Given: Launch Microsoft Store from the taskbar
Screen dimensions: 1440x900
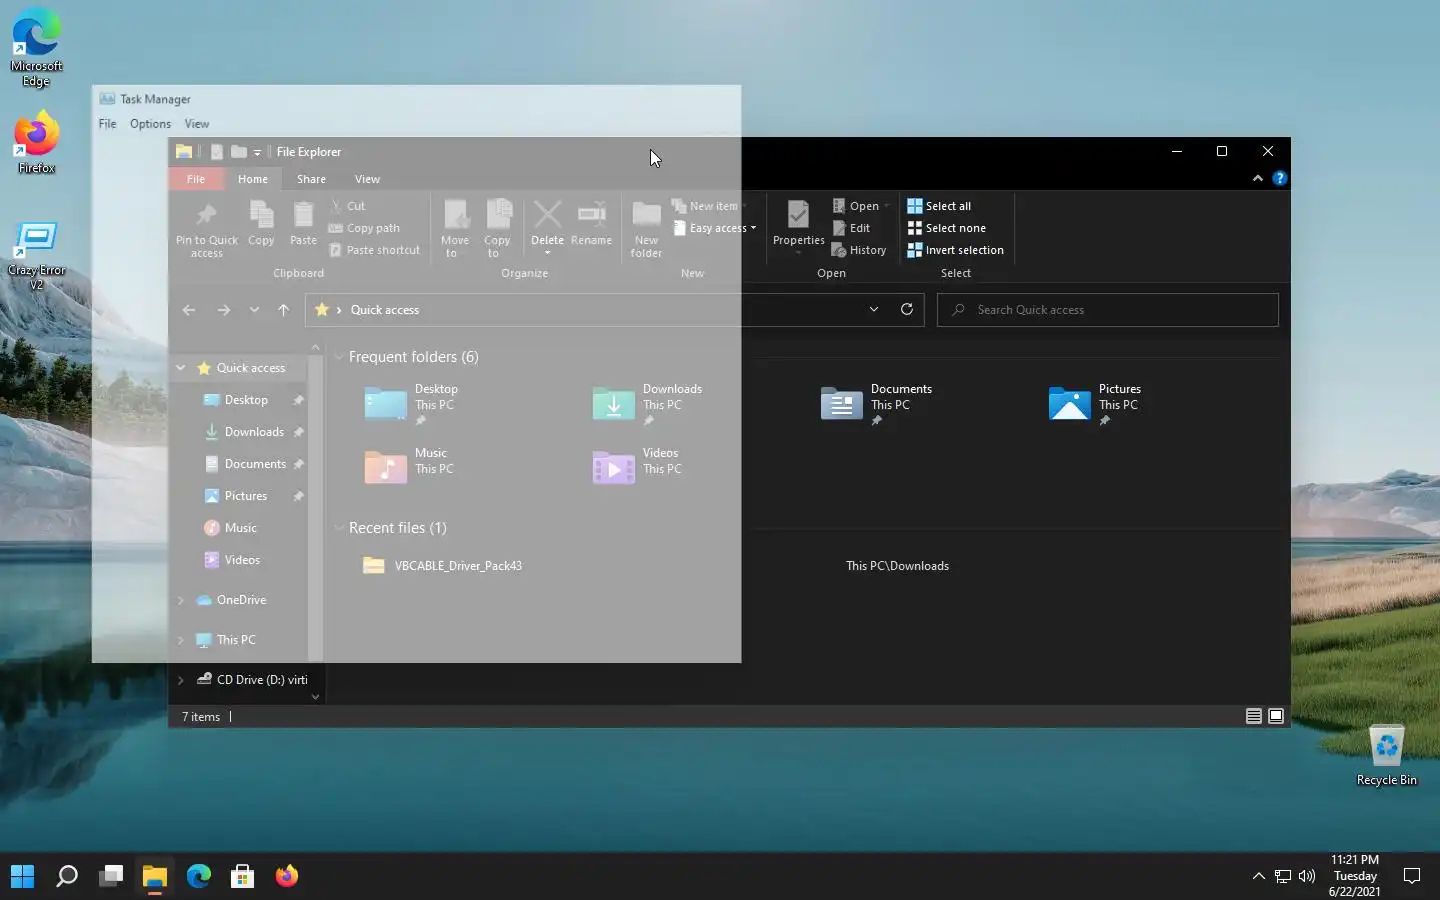Looking at the screenshot, I should pyautogui.click(x=242, y=876).
